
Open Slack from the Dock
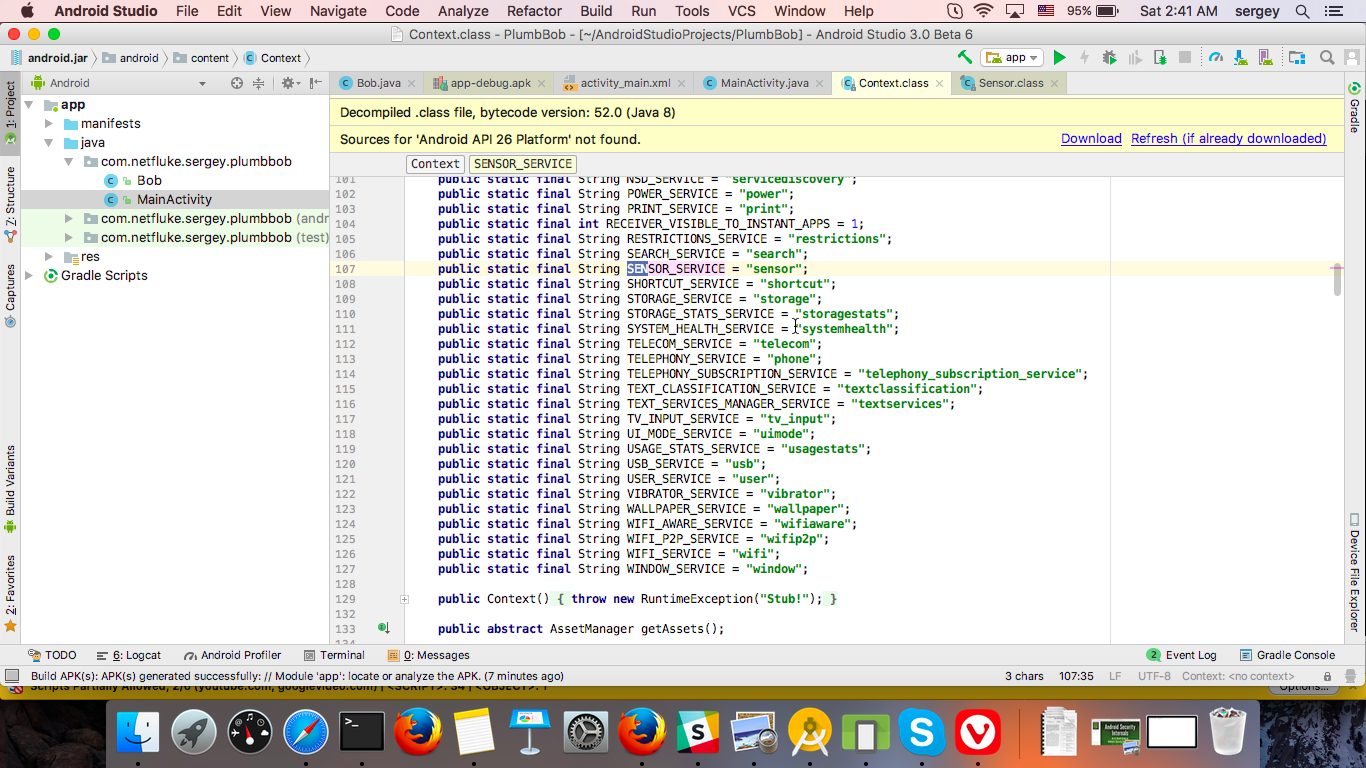[x=698, y=734]
